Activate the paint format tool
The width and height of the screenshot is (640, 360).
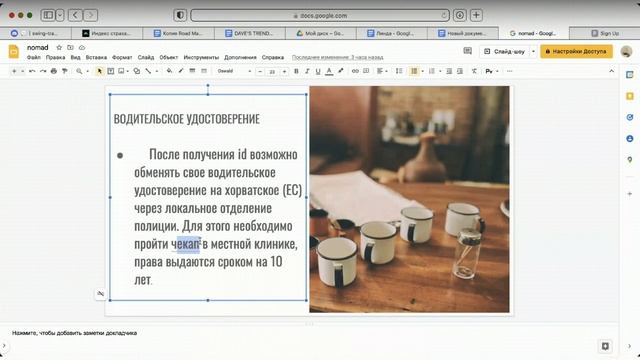click(64, 71)
